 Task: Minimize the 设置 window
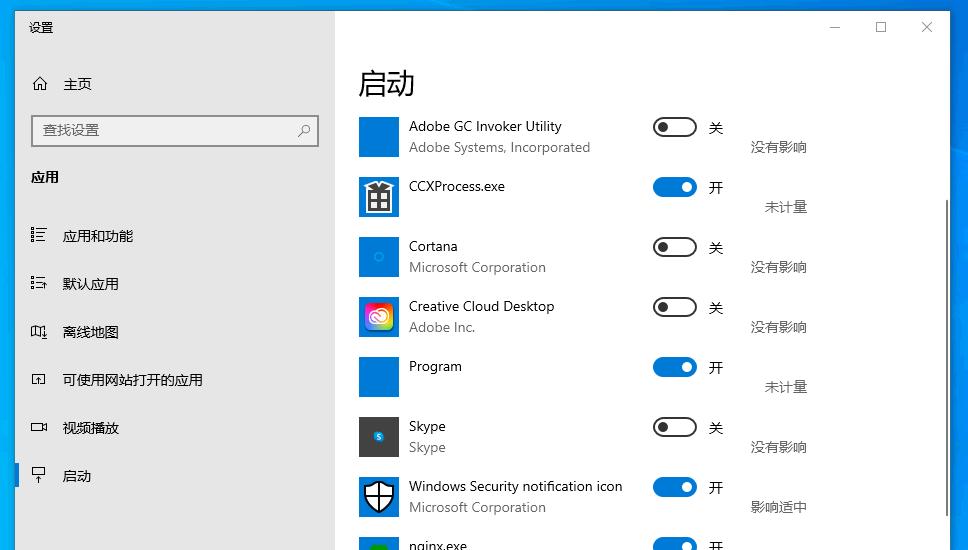(835, 27)
